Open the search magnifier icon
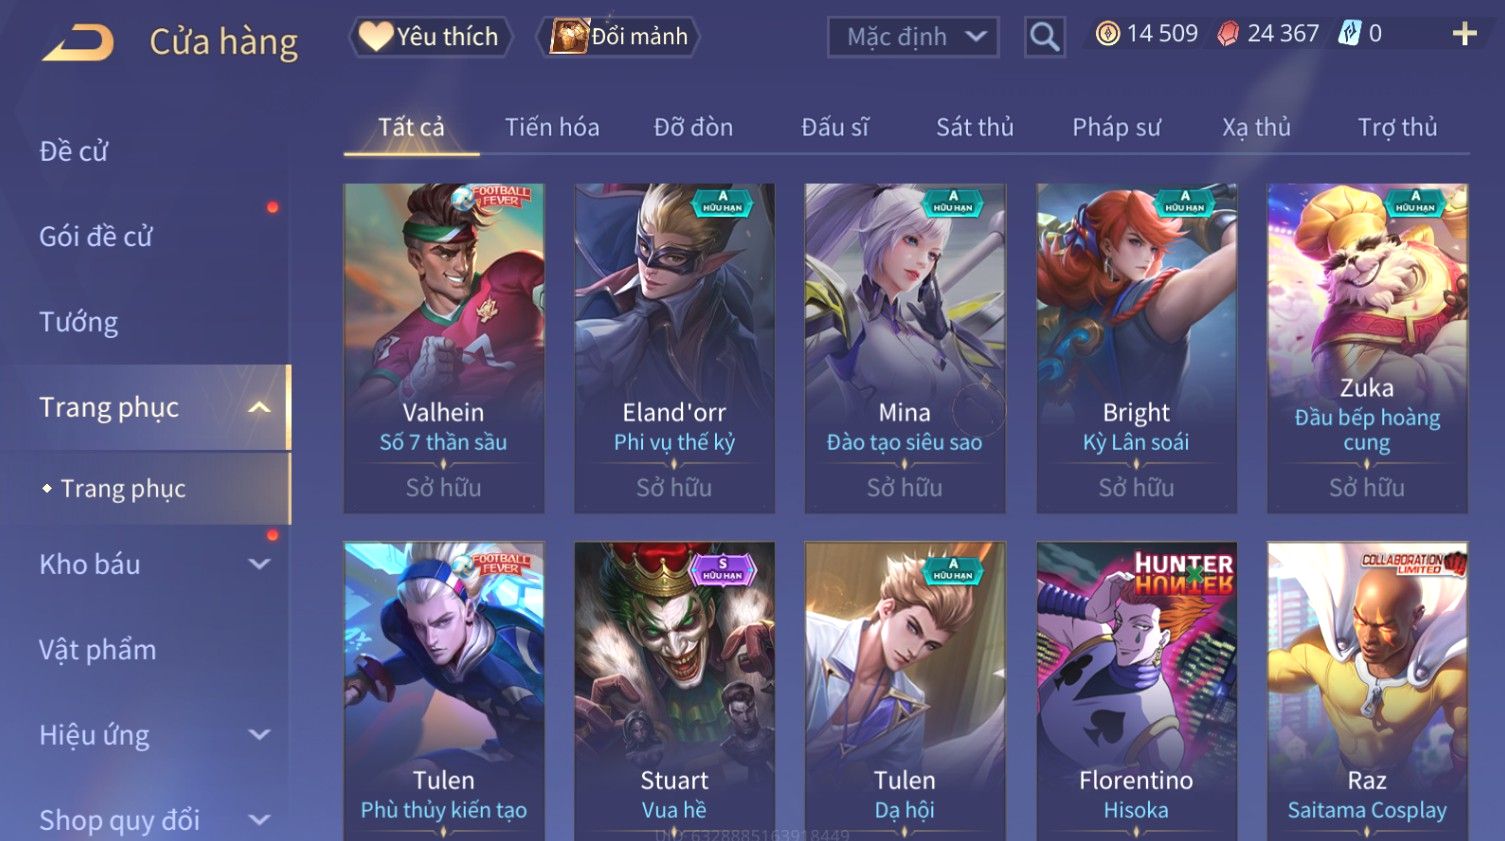Viewport: 1505px width, 841px height. (x=1044, y=37)
